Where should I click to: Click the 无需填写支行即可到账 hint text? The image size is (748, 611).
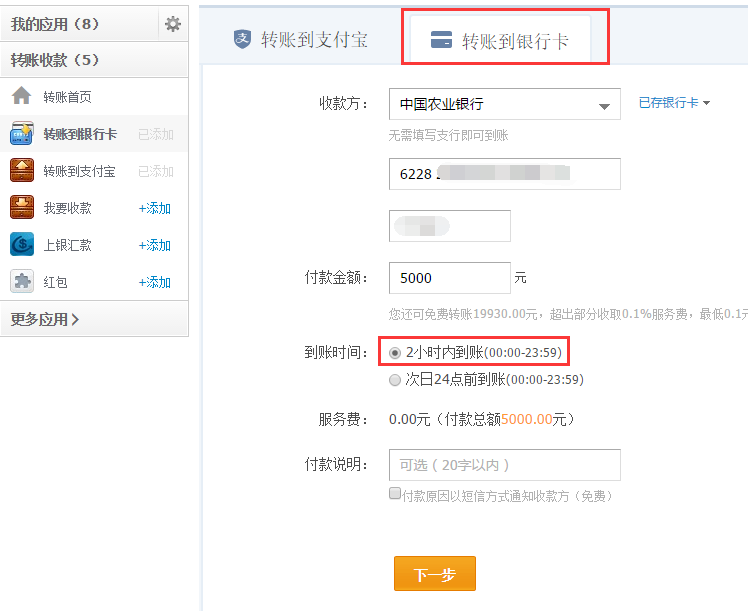(448, 135)
